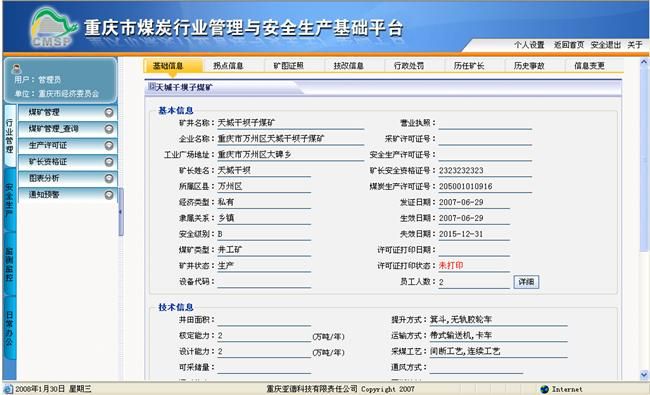Click 井田面积 field
This screenshot has height=395, width=650.
coord(264,320)
